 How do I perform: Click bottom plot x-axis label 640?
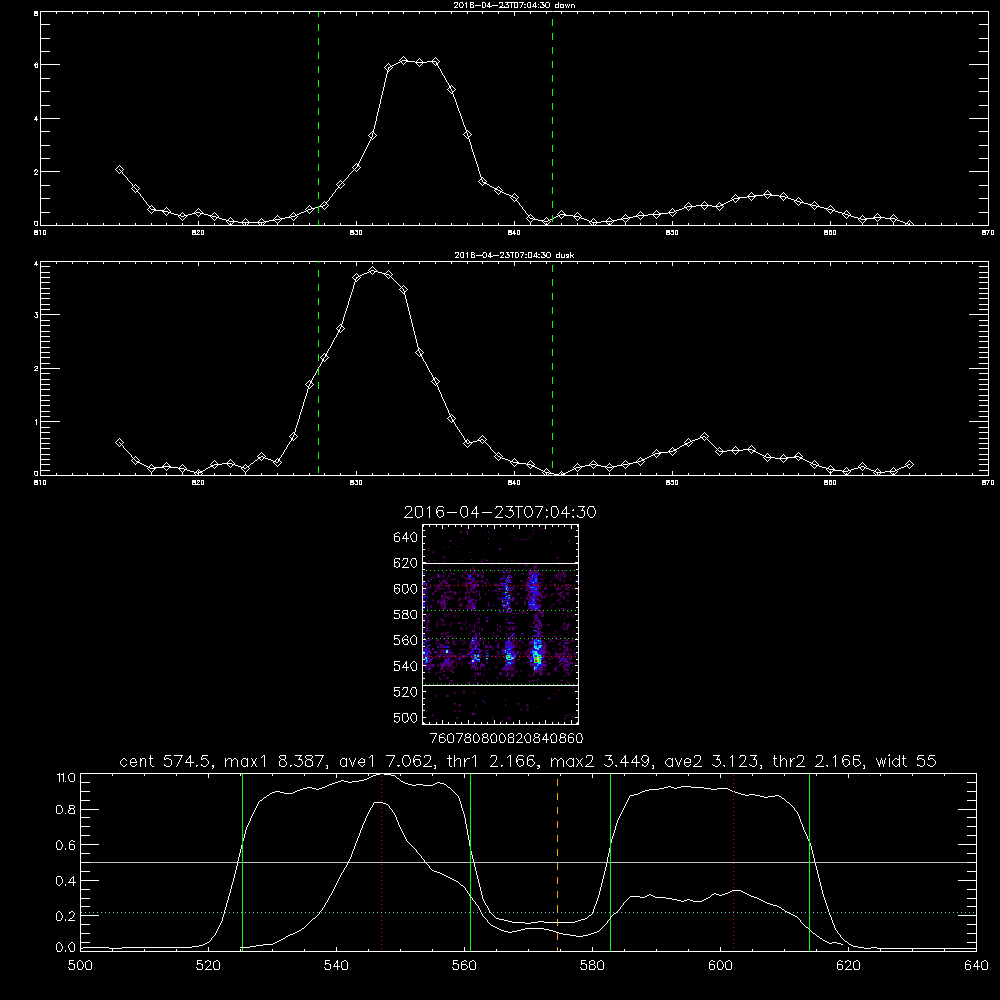pos(976,966)
